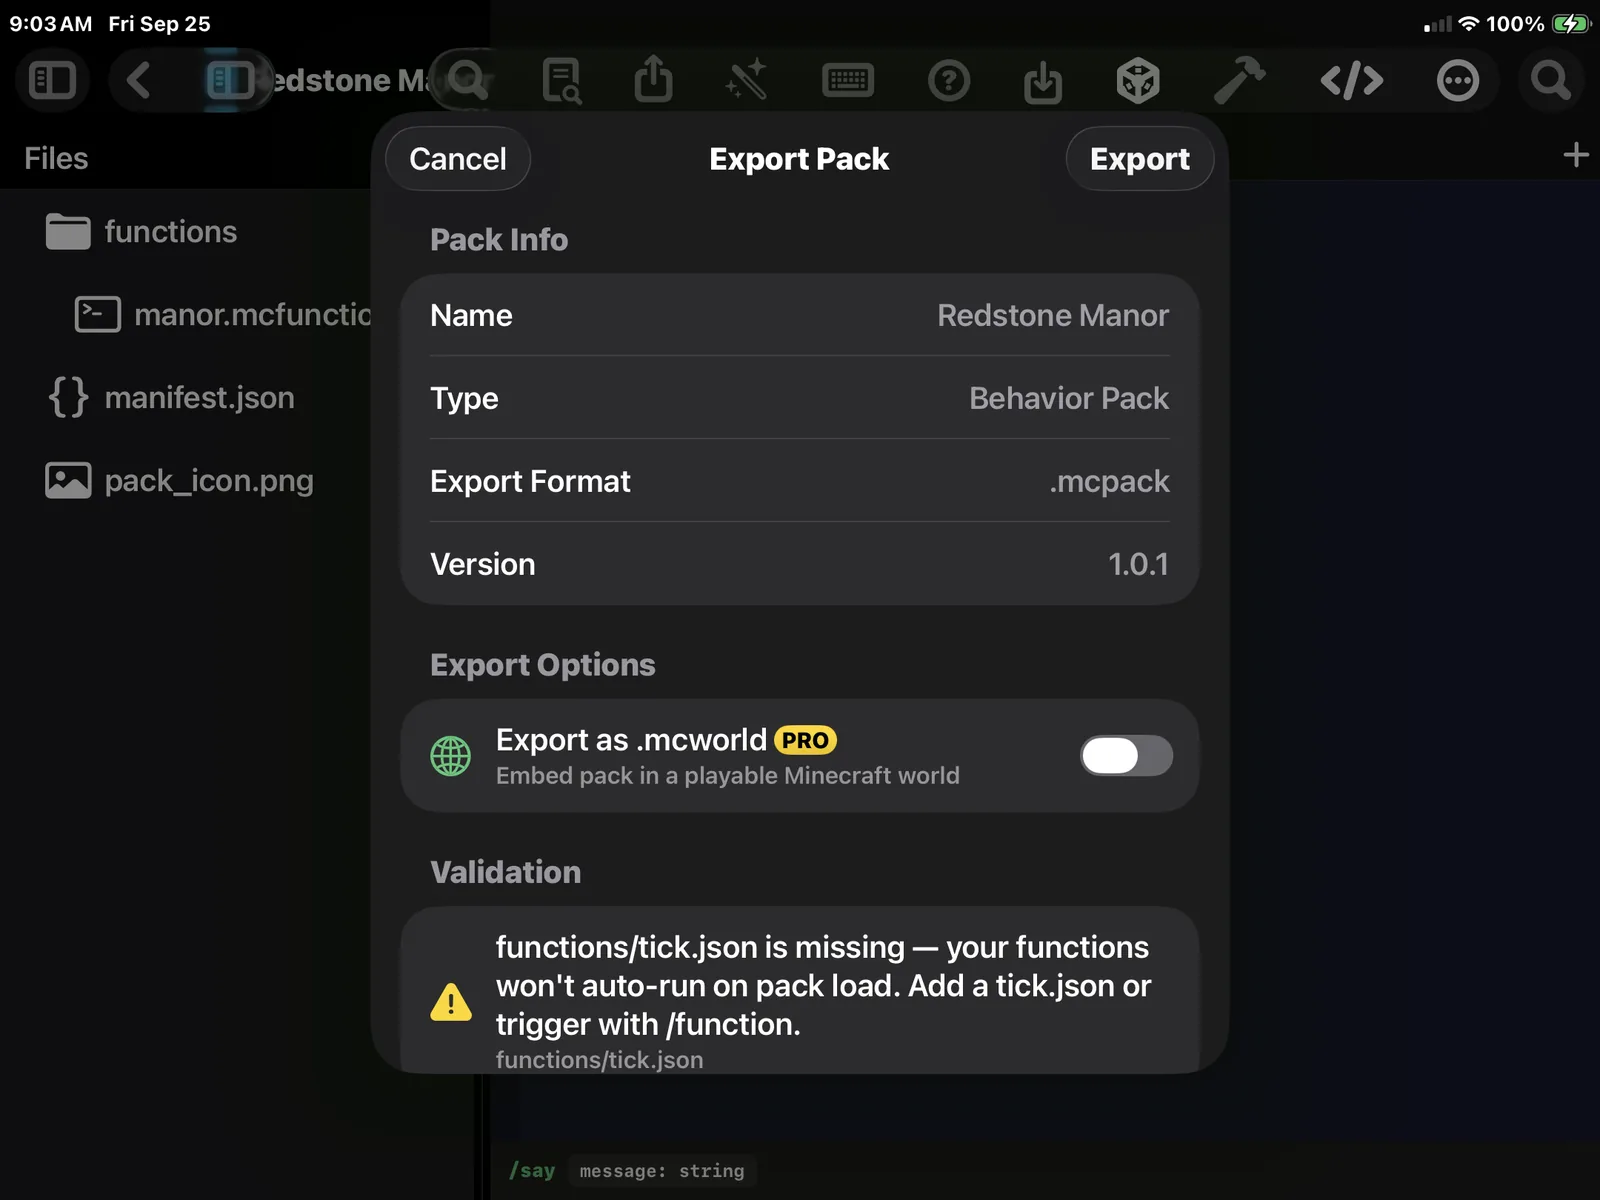Show the keyboard icon
The height and width of the screenshot is (1200, 1600).
(x=848, y=80)
